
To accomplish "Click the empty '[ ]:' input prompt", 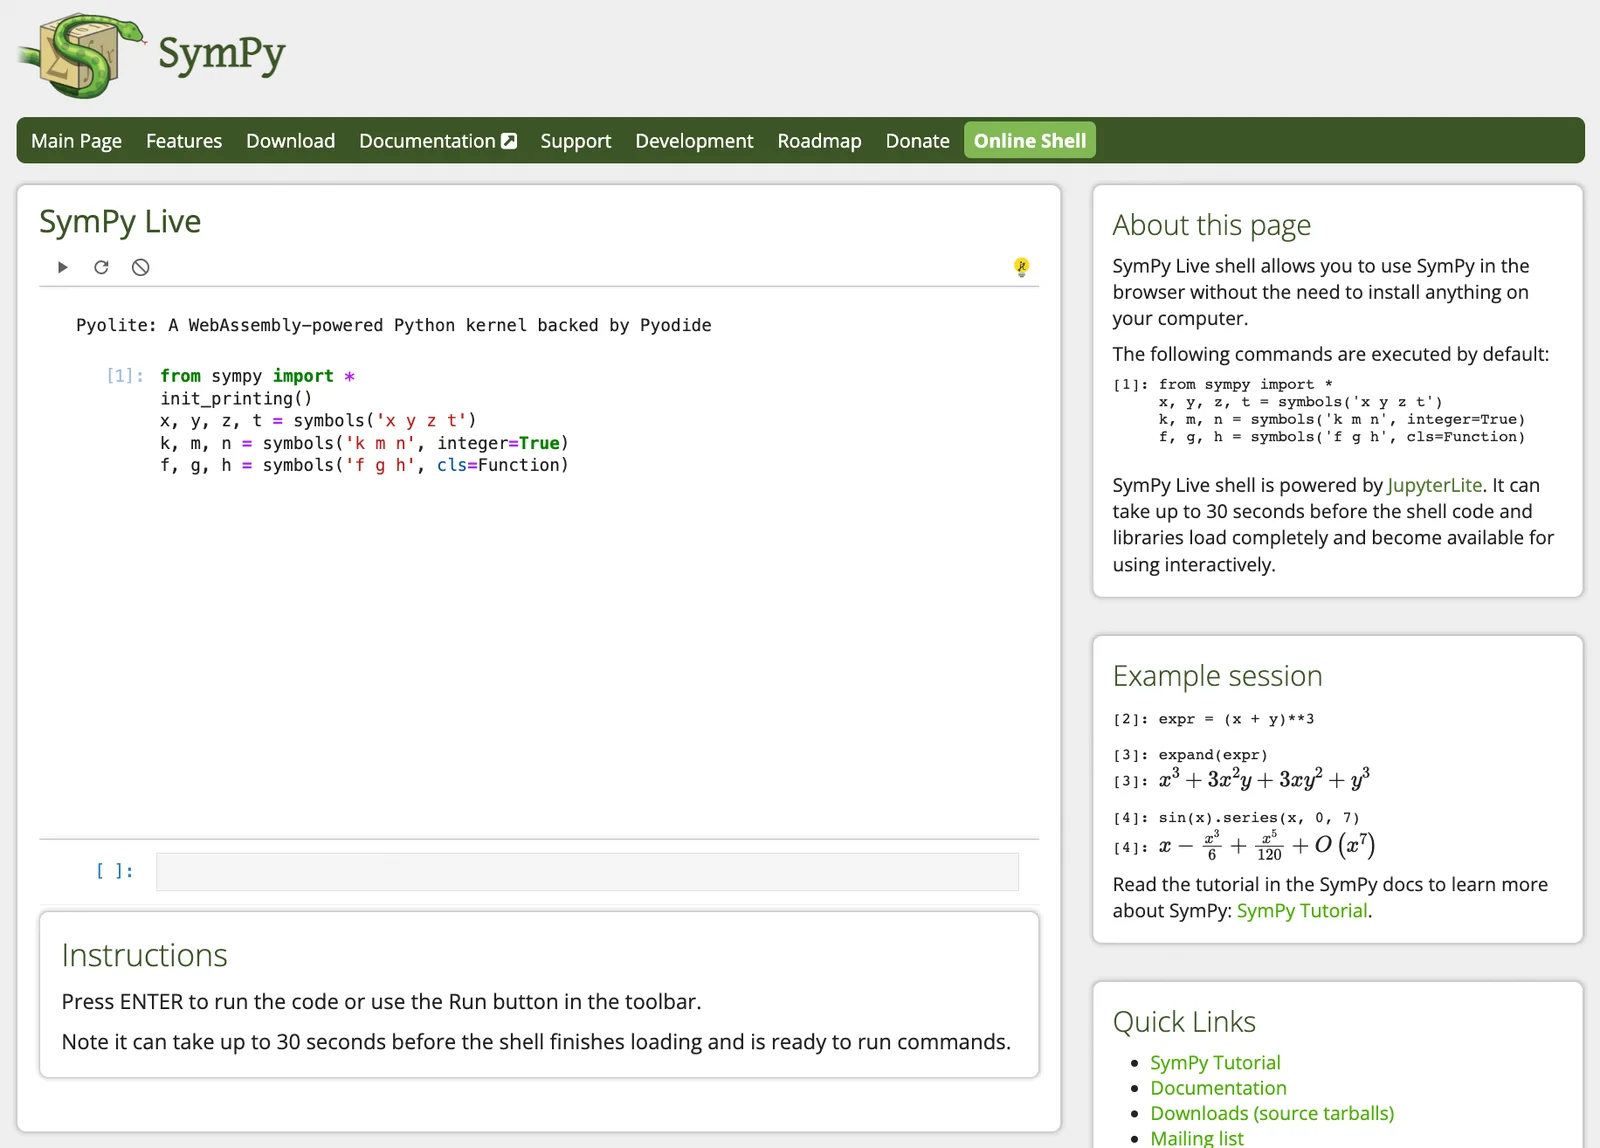I will click(115, 871).
